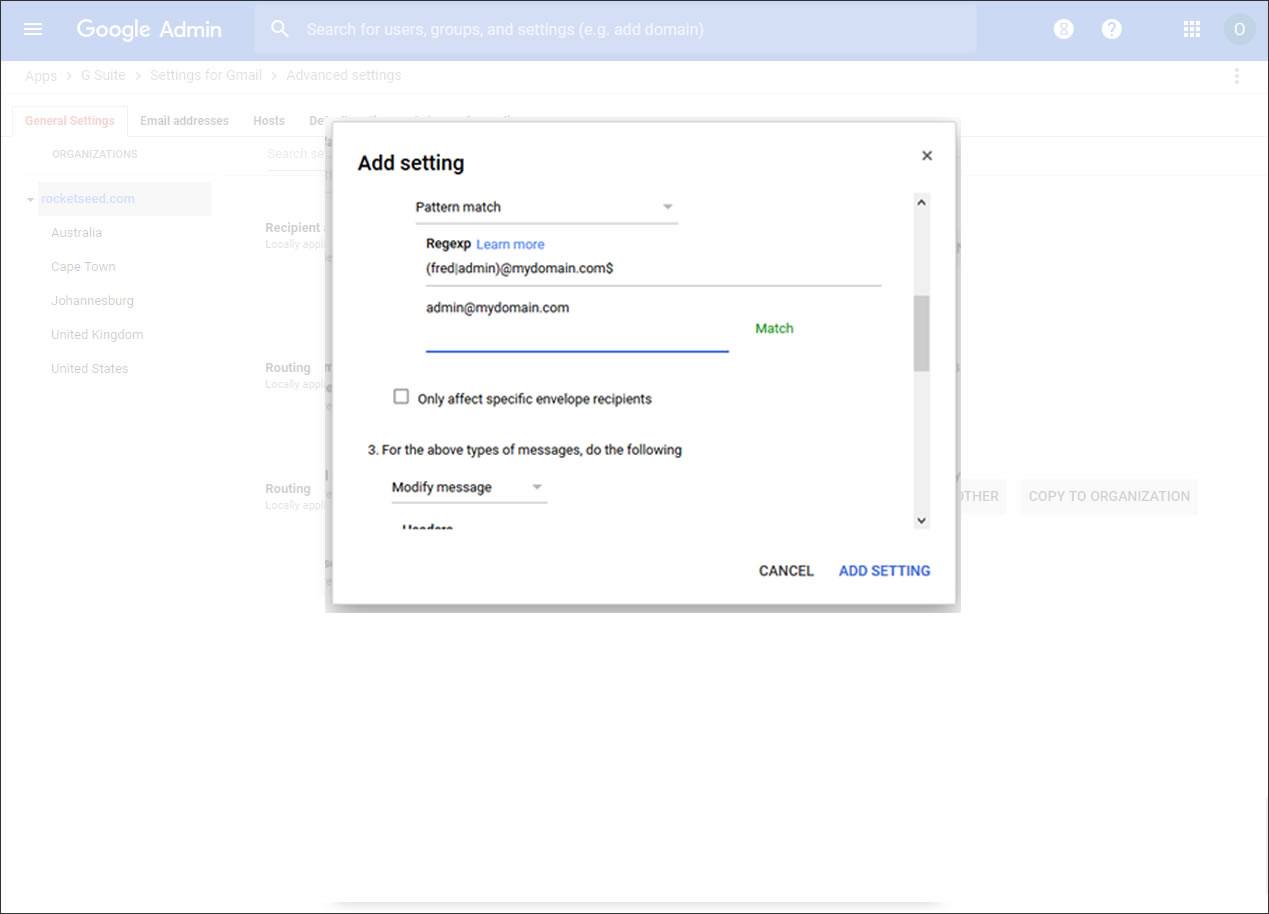Click the Regexp pattern input field
This screenshot has height=914, width=1269.
click(x=652, y=269)
